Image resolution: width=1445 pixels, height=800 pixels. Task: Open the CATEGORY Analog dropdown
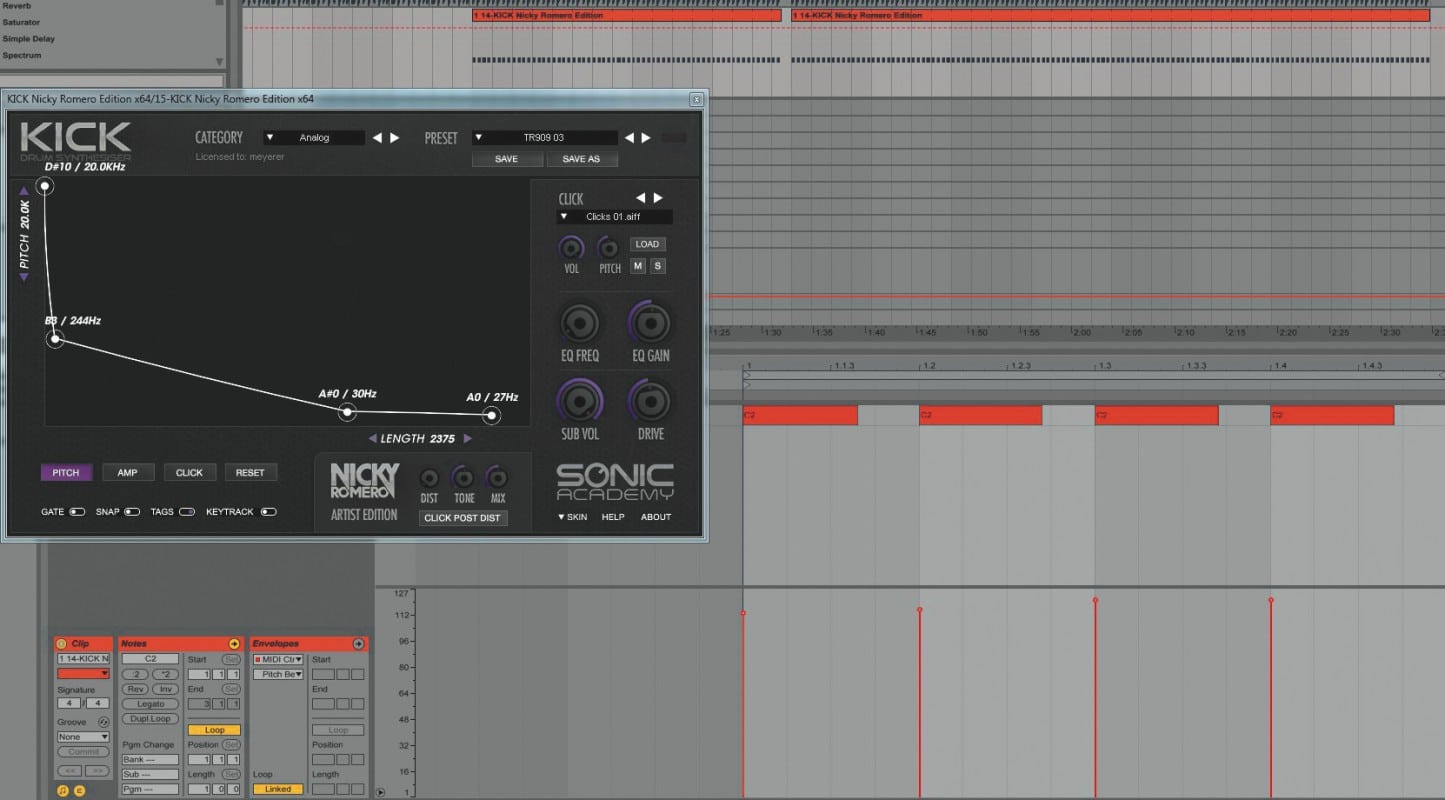coord(314,138)
